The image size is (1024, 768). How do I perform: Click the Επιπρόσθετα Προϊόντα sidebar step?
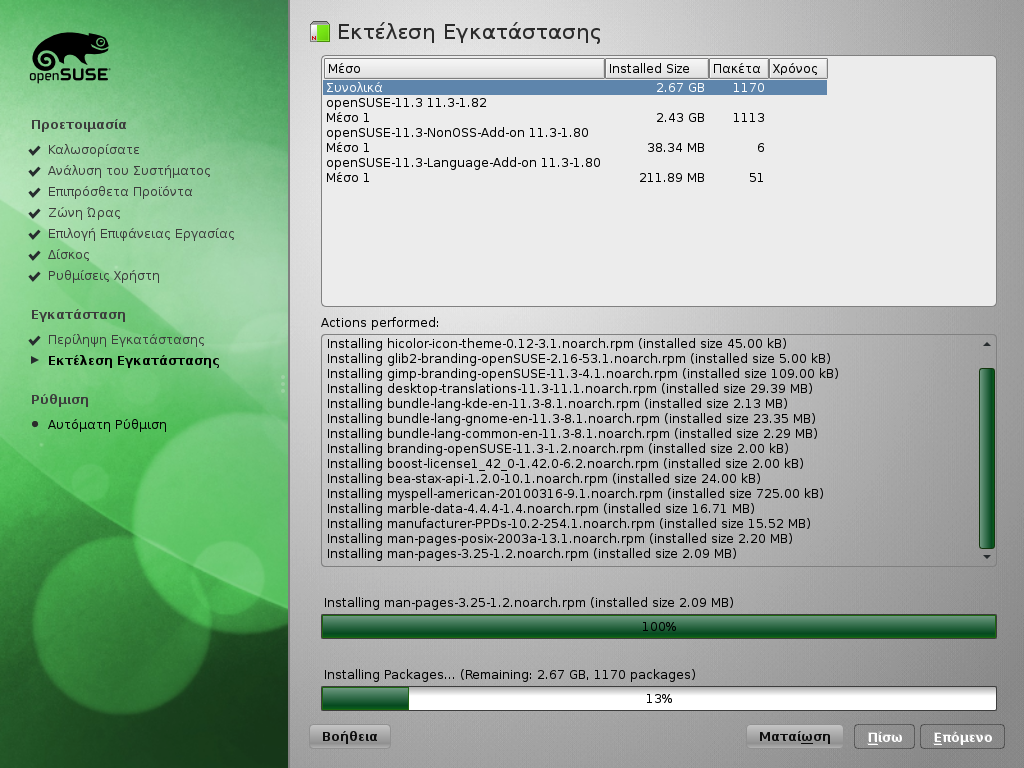click(x=120, y=191)
